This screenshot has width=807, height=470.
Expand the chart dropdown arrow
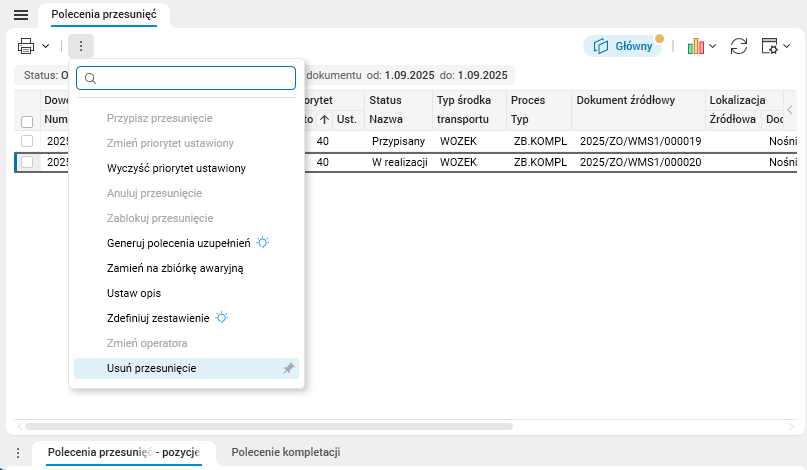point(712,46)
